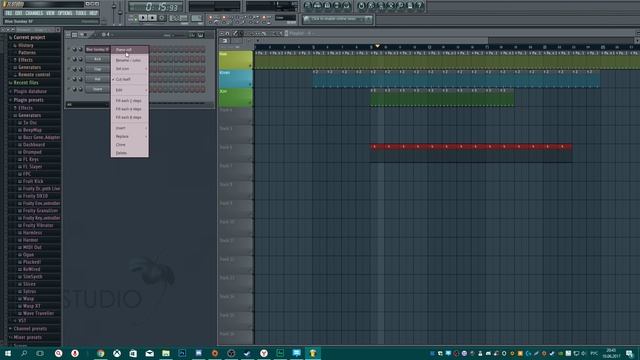
Task: Open playlist options menu icon at toolbar left
Action: 222,33
